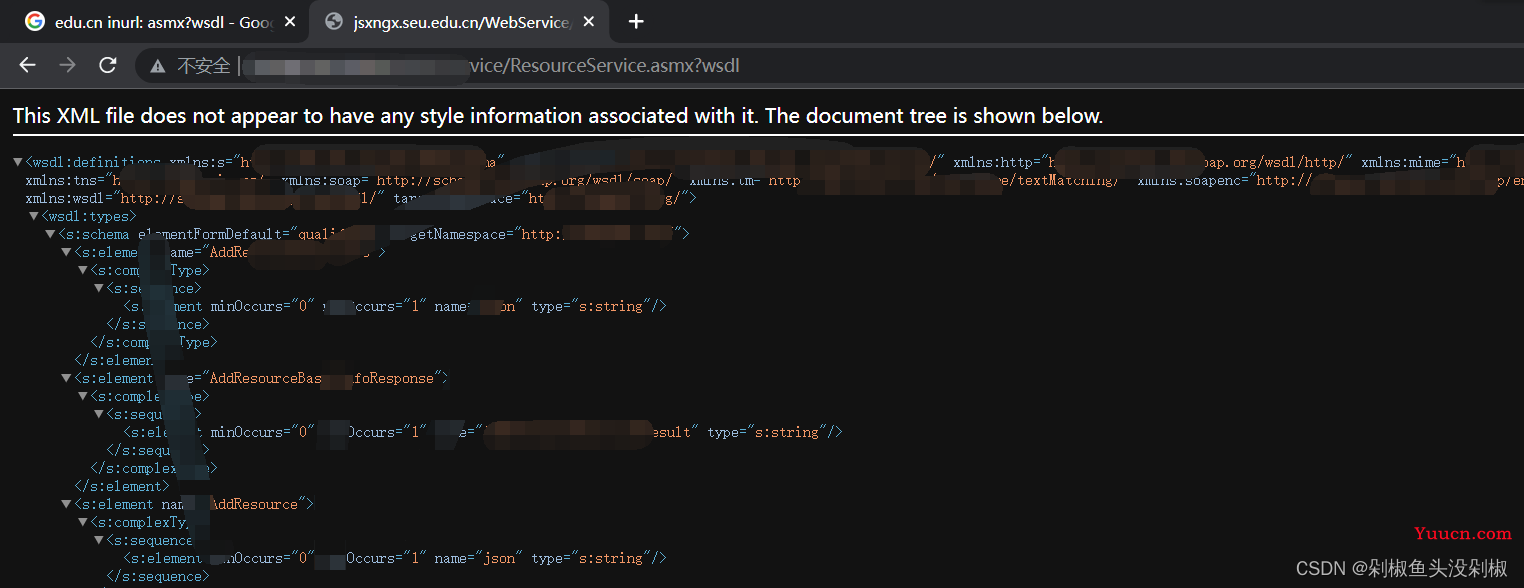Click the last visible </s:sequence> closing tag

[x=157, y=576]
